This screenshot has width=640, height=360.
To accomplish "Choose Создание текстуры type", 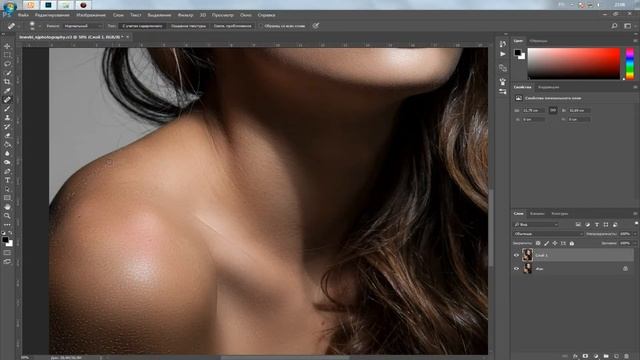I will click(x=188, y=26).
